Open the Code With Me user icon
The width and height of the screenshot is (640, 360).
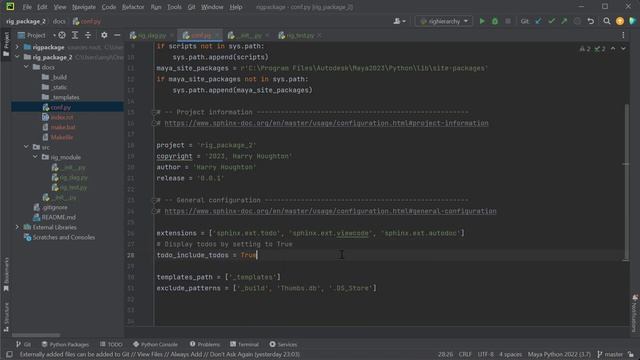click(399, 21)
